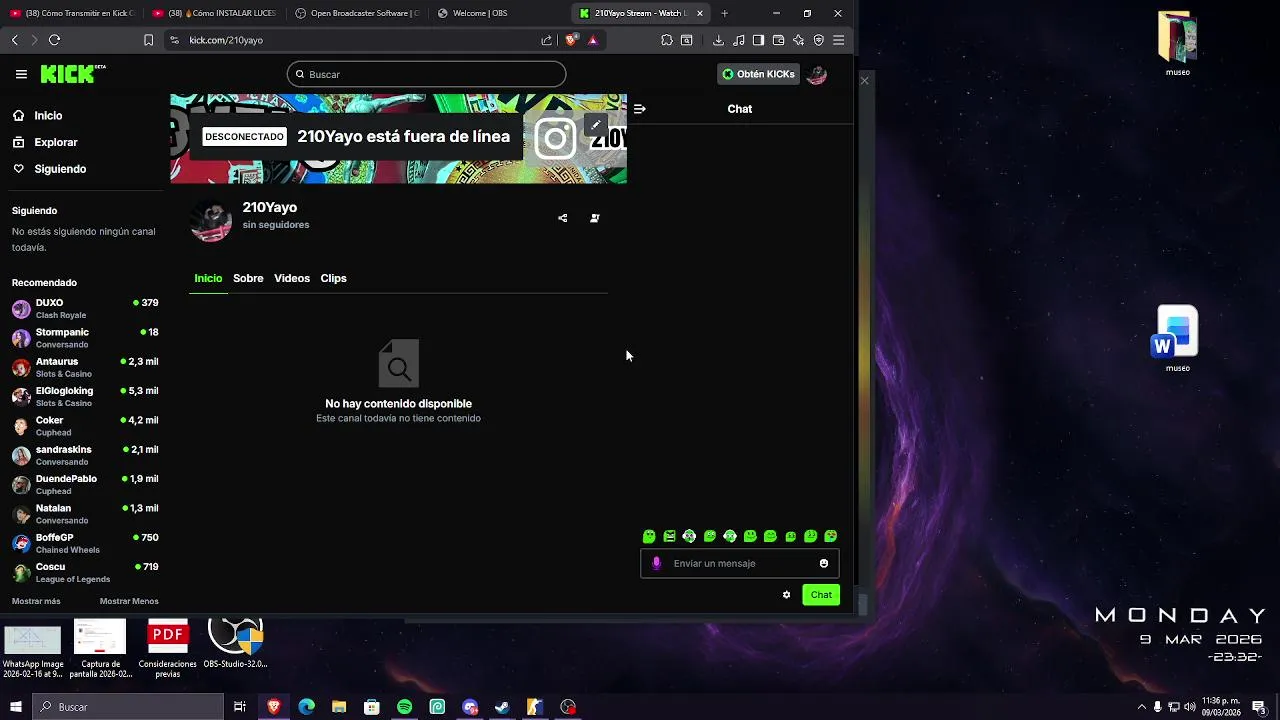Open recommended channel Antaurus

85,367
